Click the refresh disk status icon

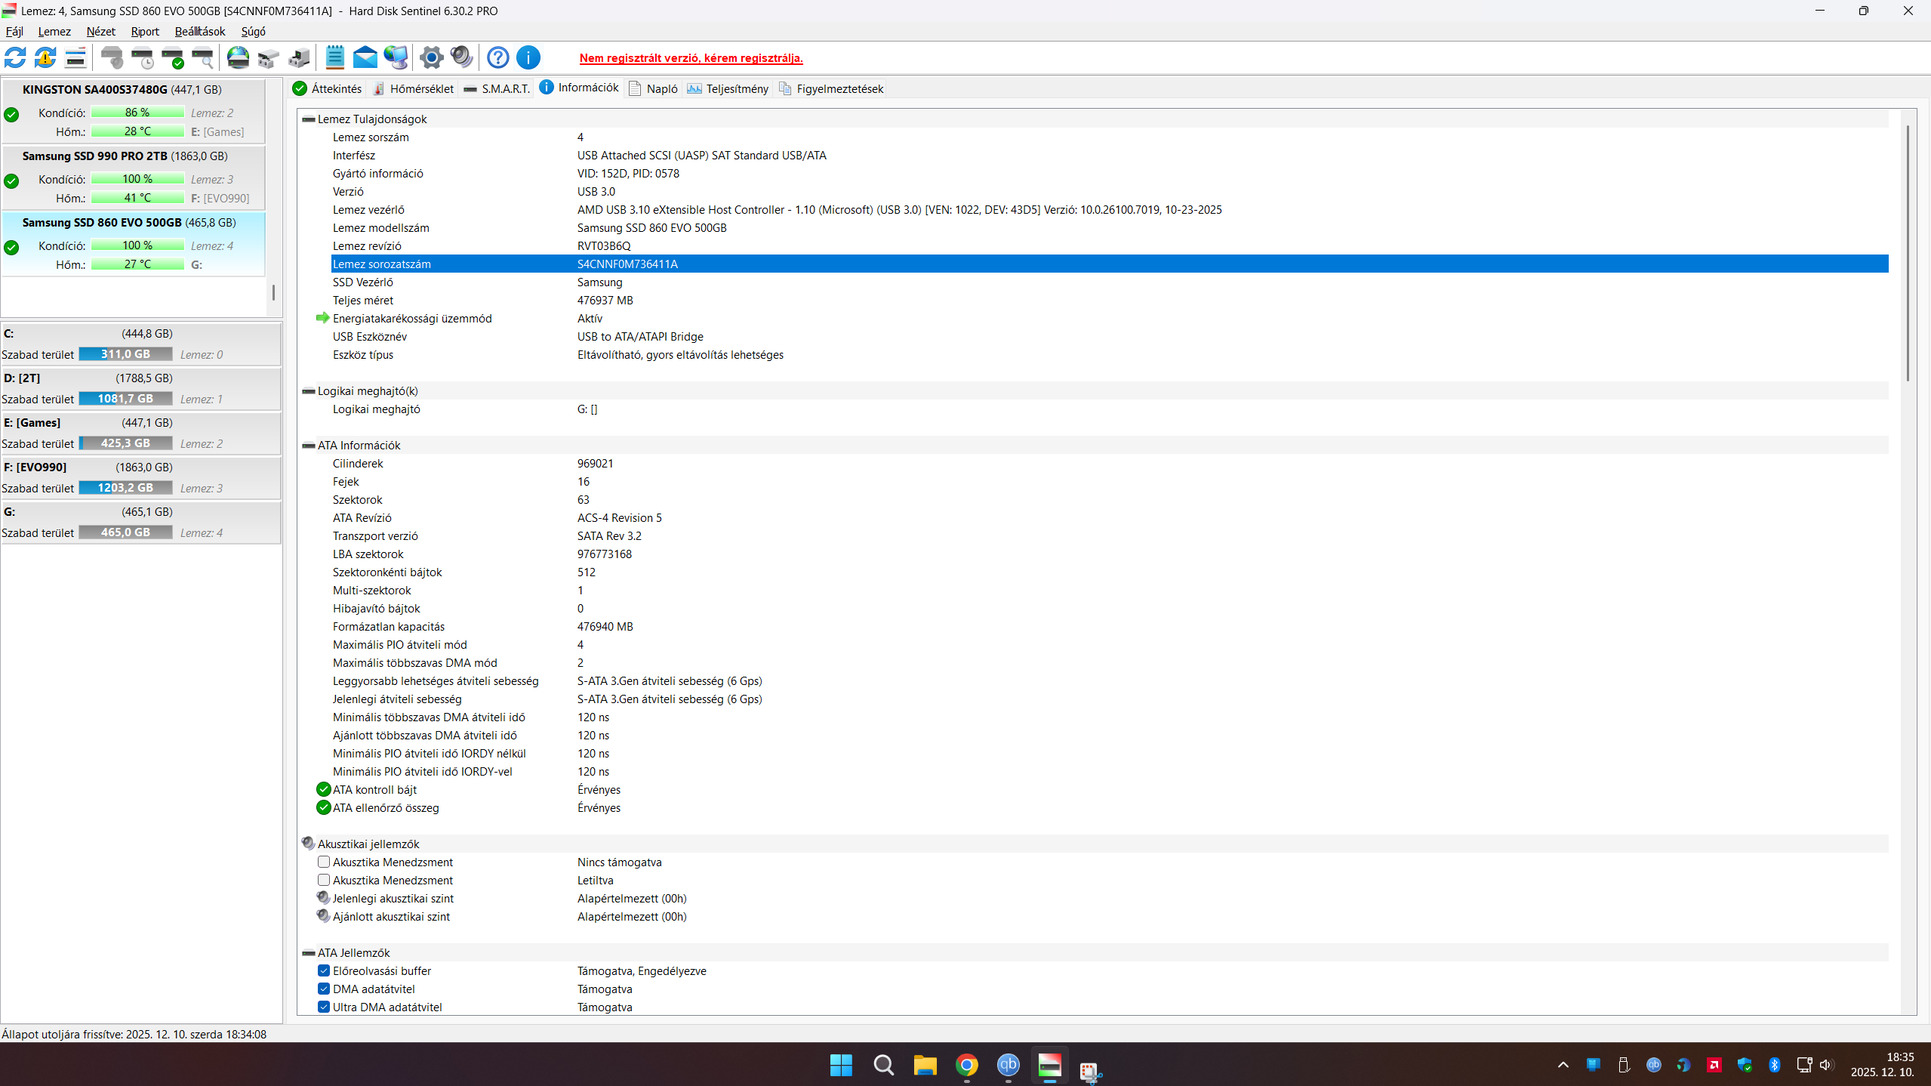click(15, 58)
